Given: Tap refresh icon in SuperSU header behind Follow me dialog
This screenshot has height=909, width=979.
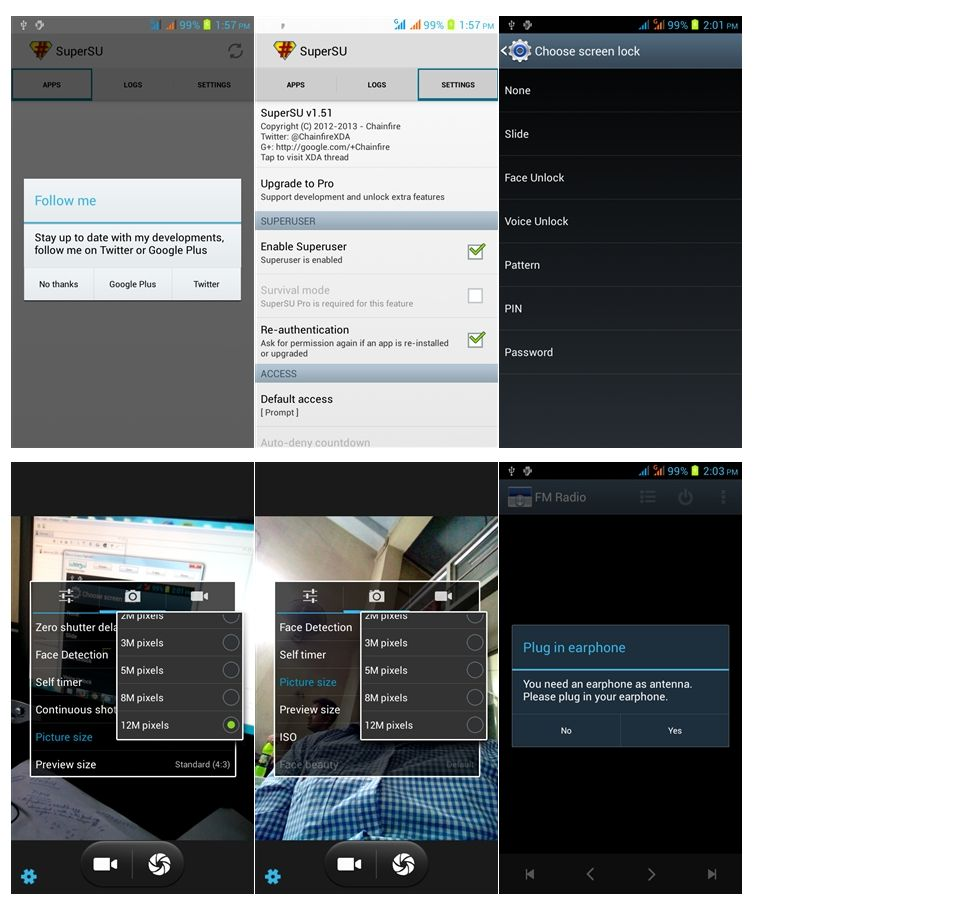Looking at the screenshot, I should point(235,51).
